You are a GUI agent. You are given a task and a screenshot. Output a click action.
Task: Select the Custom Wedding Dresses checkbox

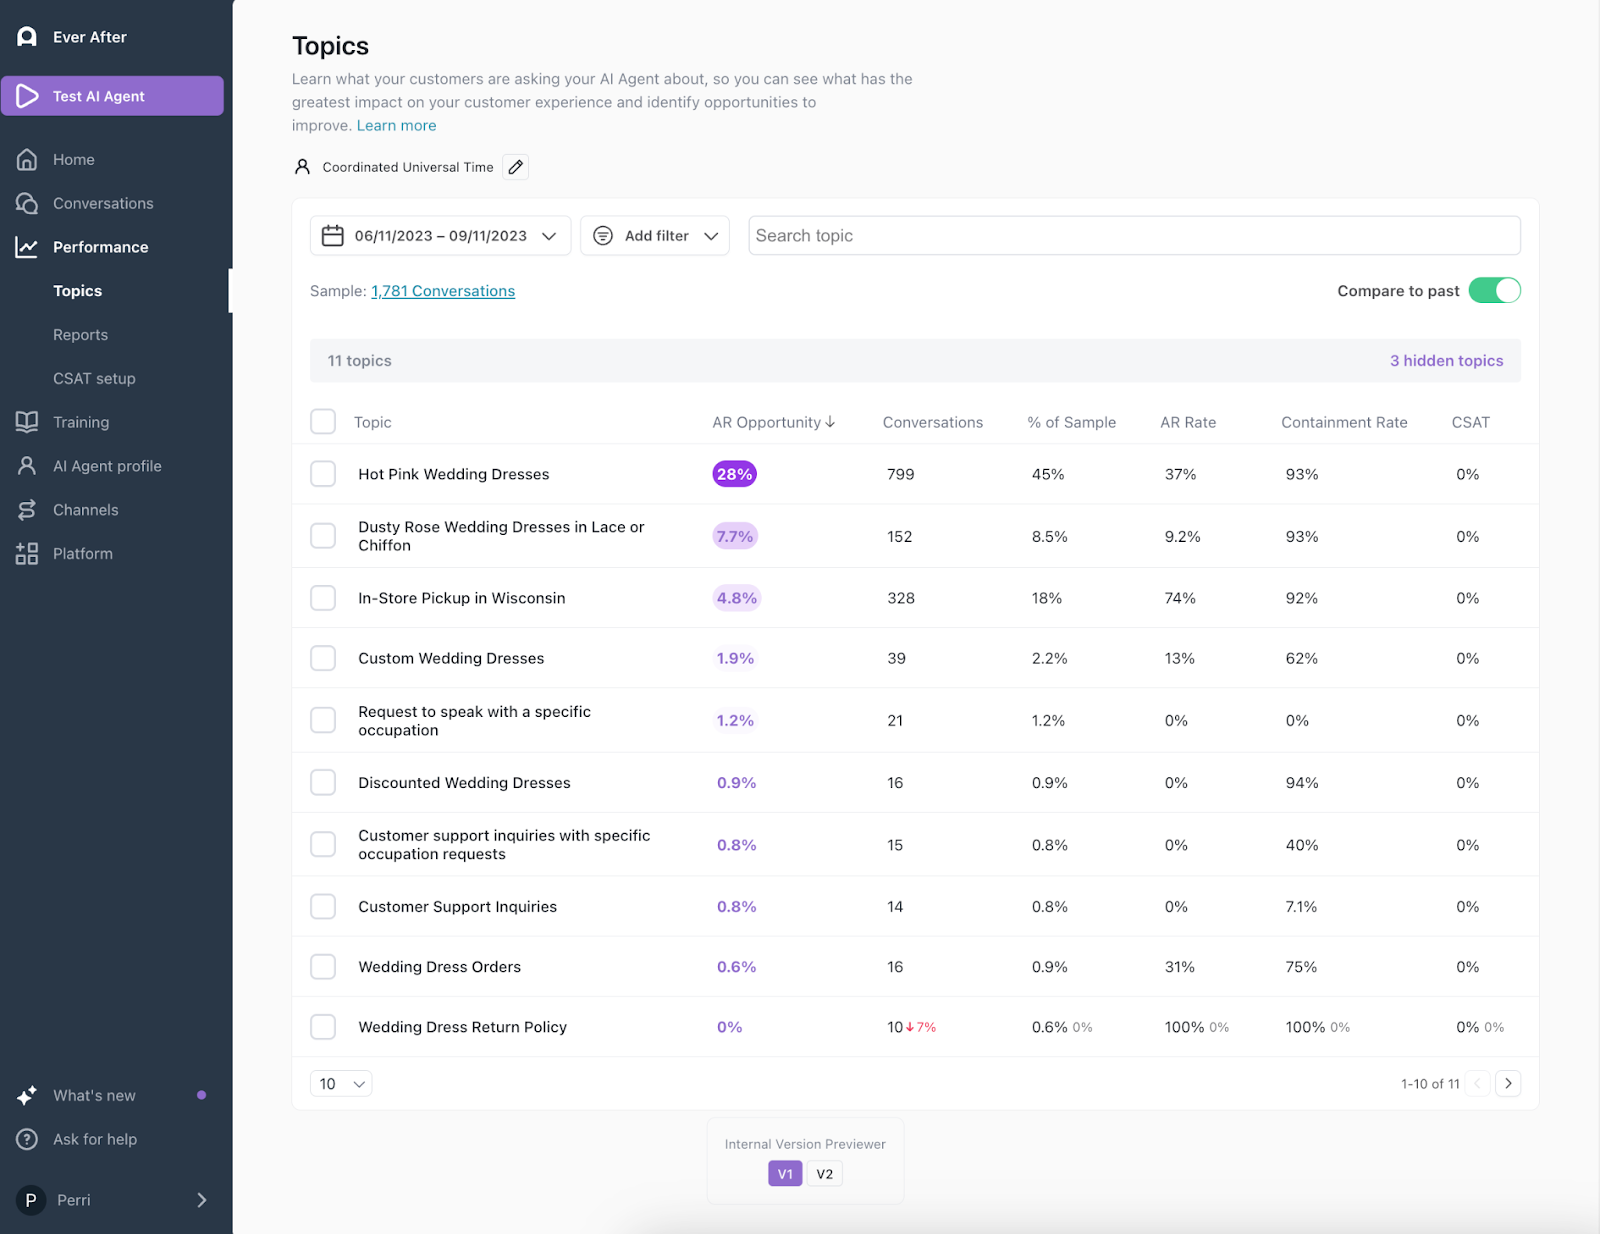(x=323, y=658)
